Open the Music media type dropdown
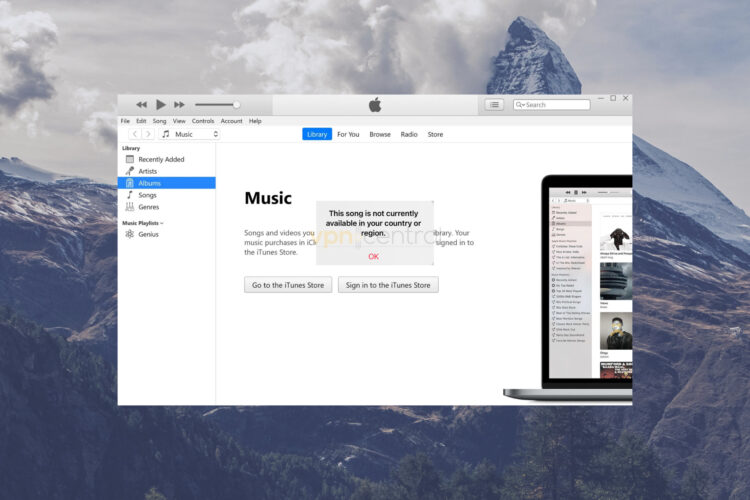This screenshot has height=500, width=750. (x=189, y=134)
